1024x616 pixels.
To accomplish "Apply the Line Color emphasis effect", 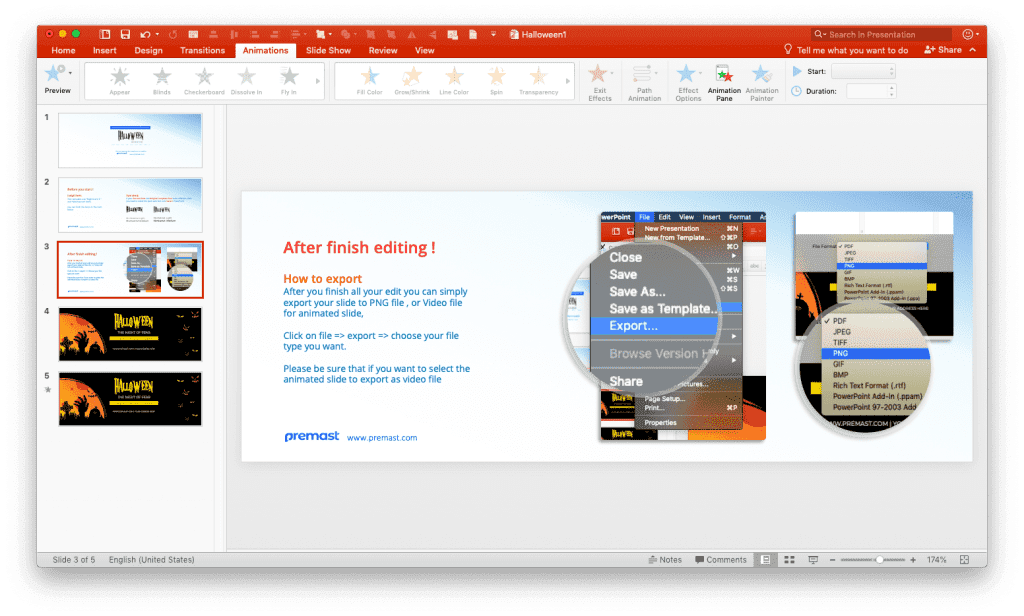I will [x=454, y=81].
